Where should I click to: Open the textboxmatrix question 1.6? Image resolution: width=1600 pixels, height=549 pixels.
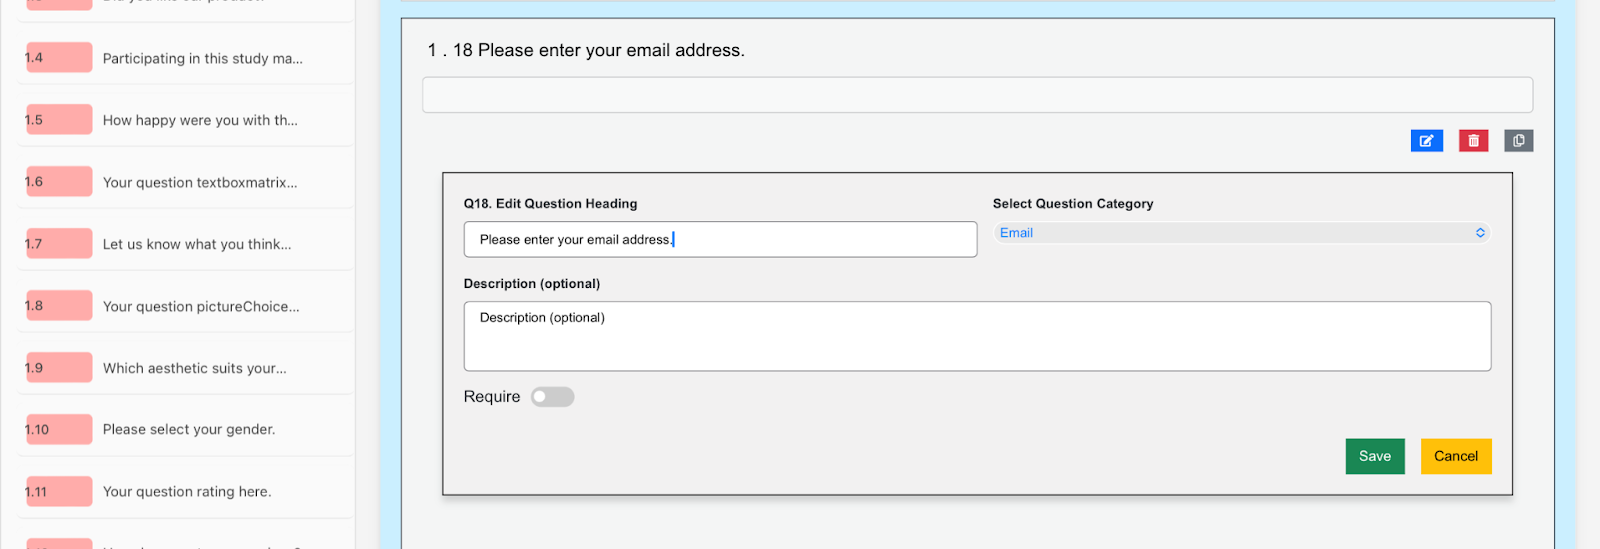(x=200, y=182)
